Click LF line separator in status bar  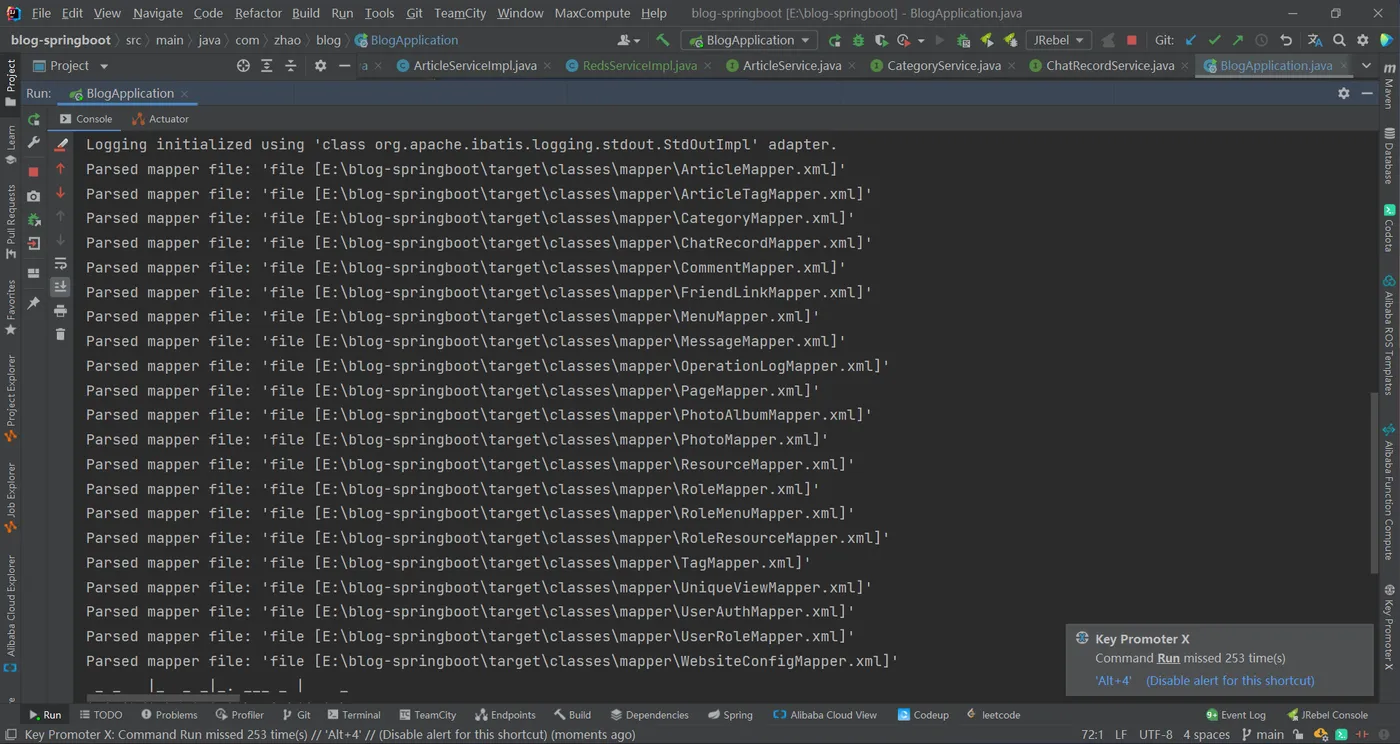point(1121,734)
